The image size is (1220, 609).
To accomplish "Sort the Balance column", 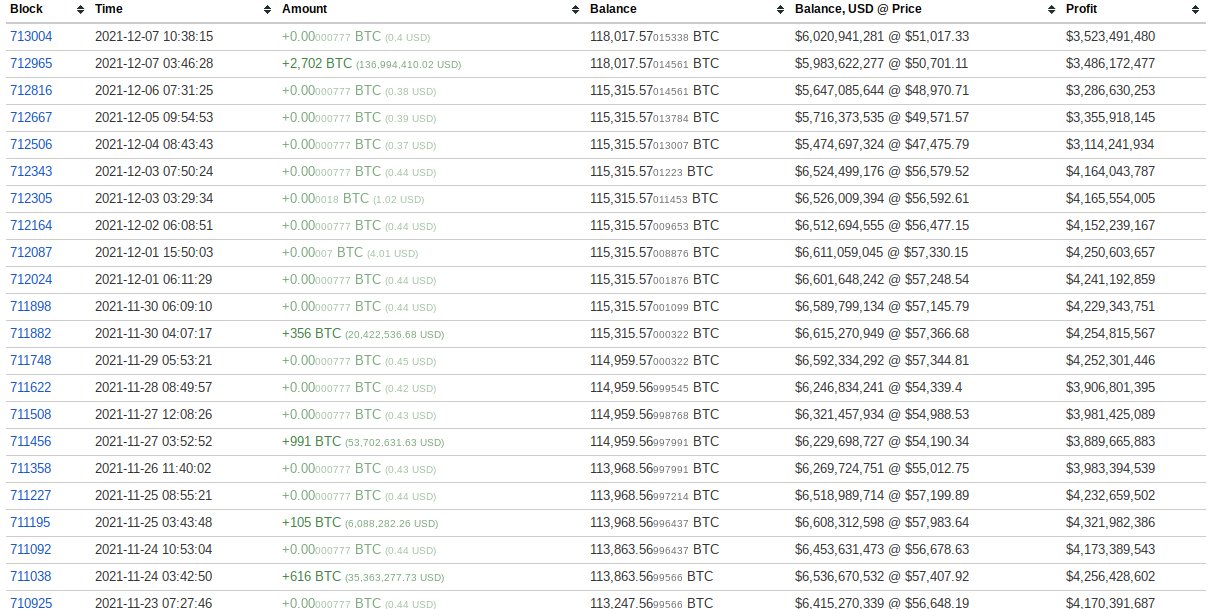I will click(x=779, y=9).
